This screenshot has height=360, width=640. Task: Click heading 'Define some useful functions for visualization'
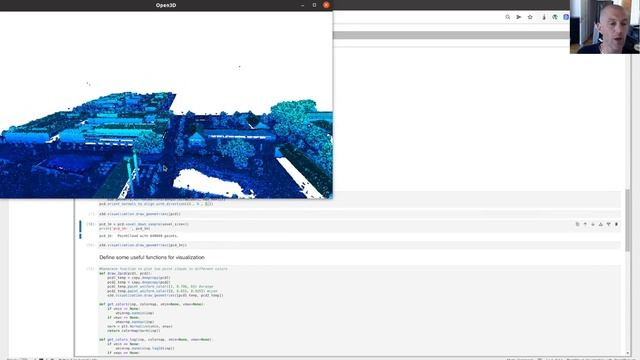pyautogui.click(x=152, y=258)
